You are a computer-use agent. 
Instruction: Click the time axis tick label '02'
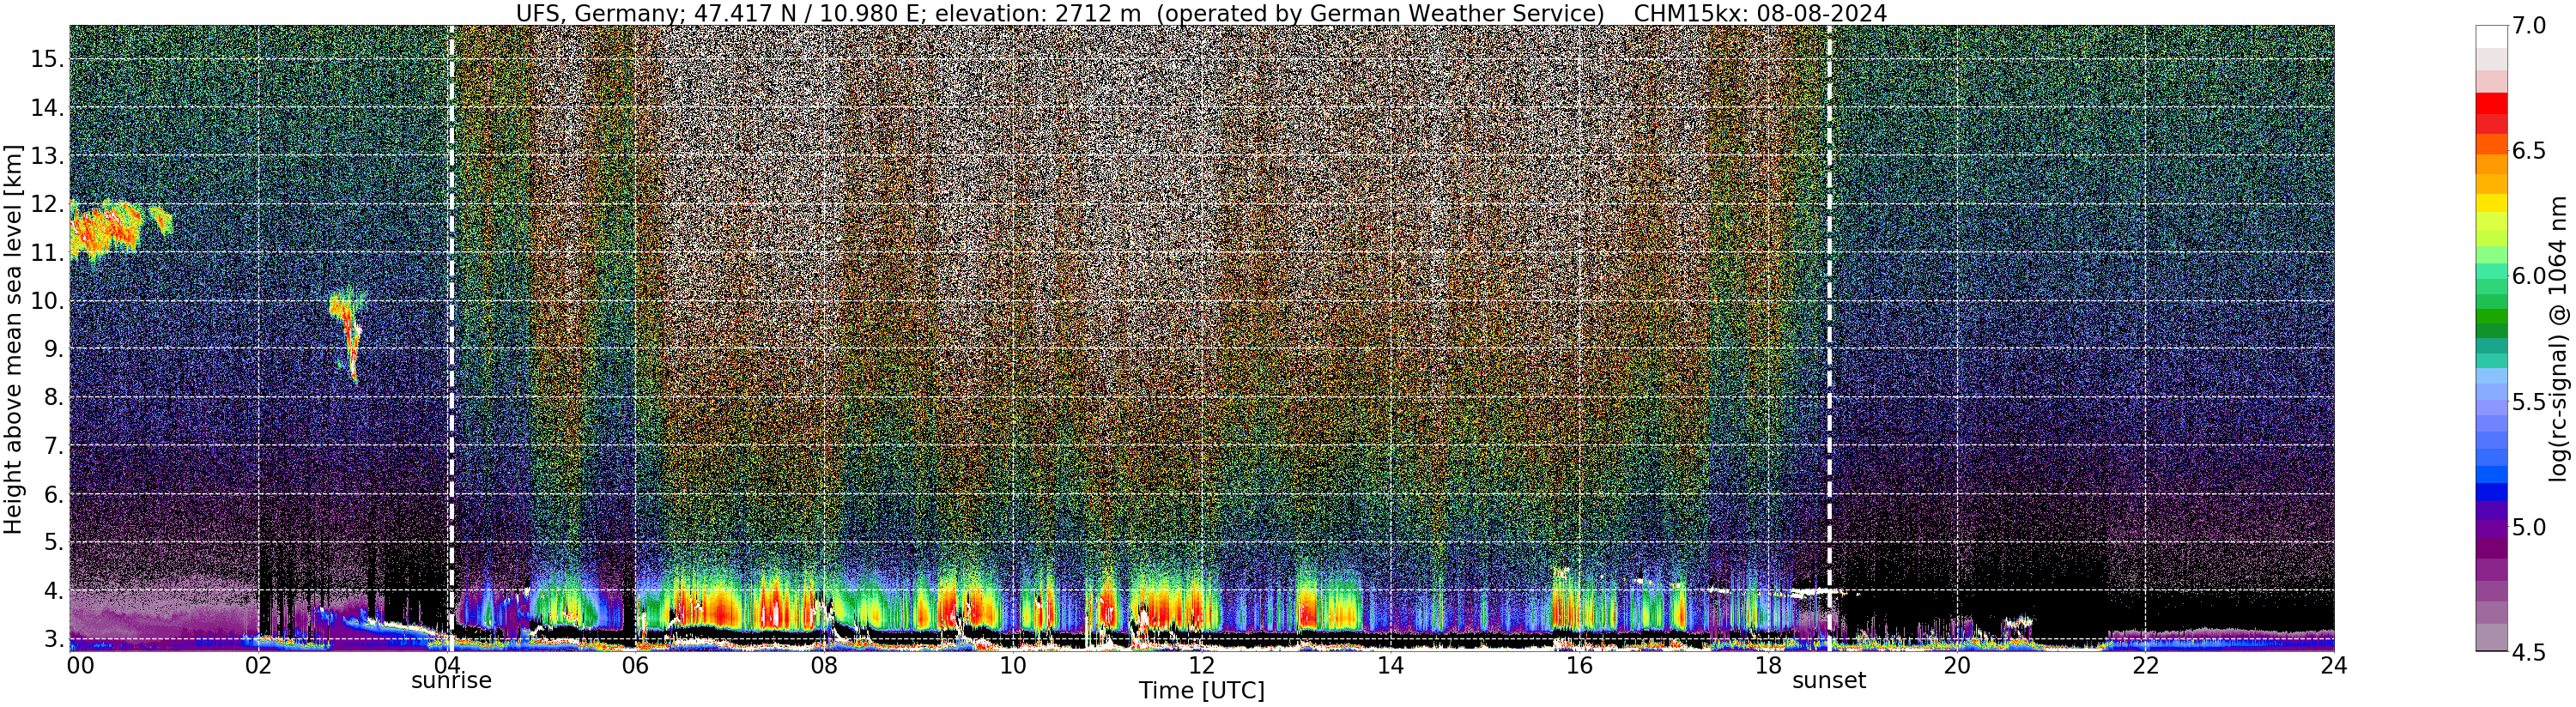tap(259, 665)
